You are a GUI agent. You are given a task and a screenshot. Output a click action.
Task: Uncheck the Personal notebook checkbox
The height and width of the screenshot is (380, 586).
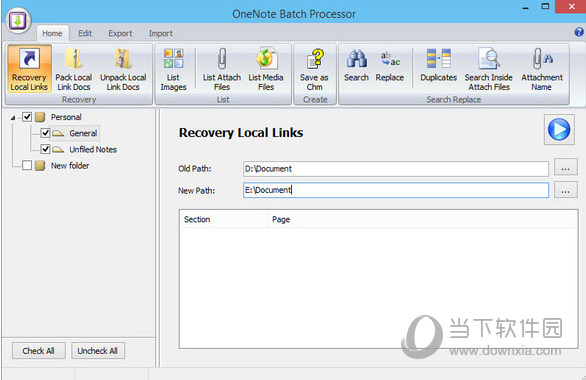[27, 117]
